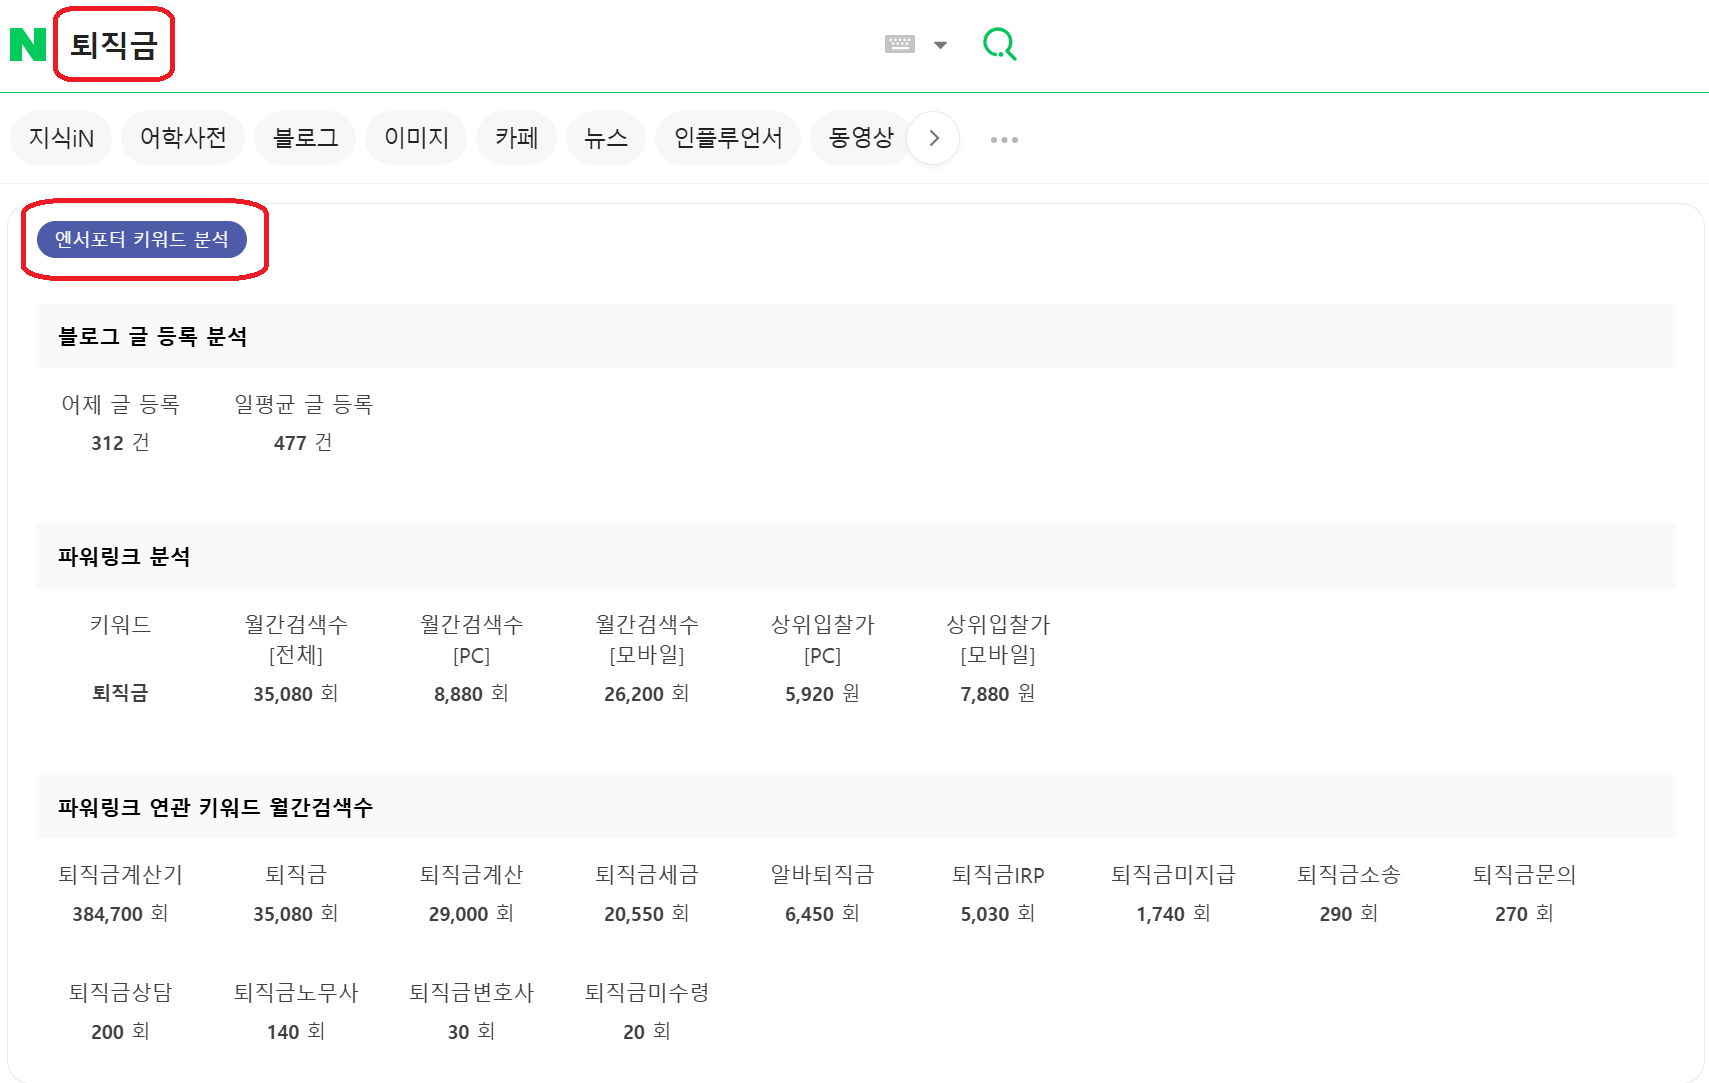The image size is (1709, 1083).
Task: Click the 퇴직금IRP related keyword
Action: pos(997,874)
